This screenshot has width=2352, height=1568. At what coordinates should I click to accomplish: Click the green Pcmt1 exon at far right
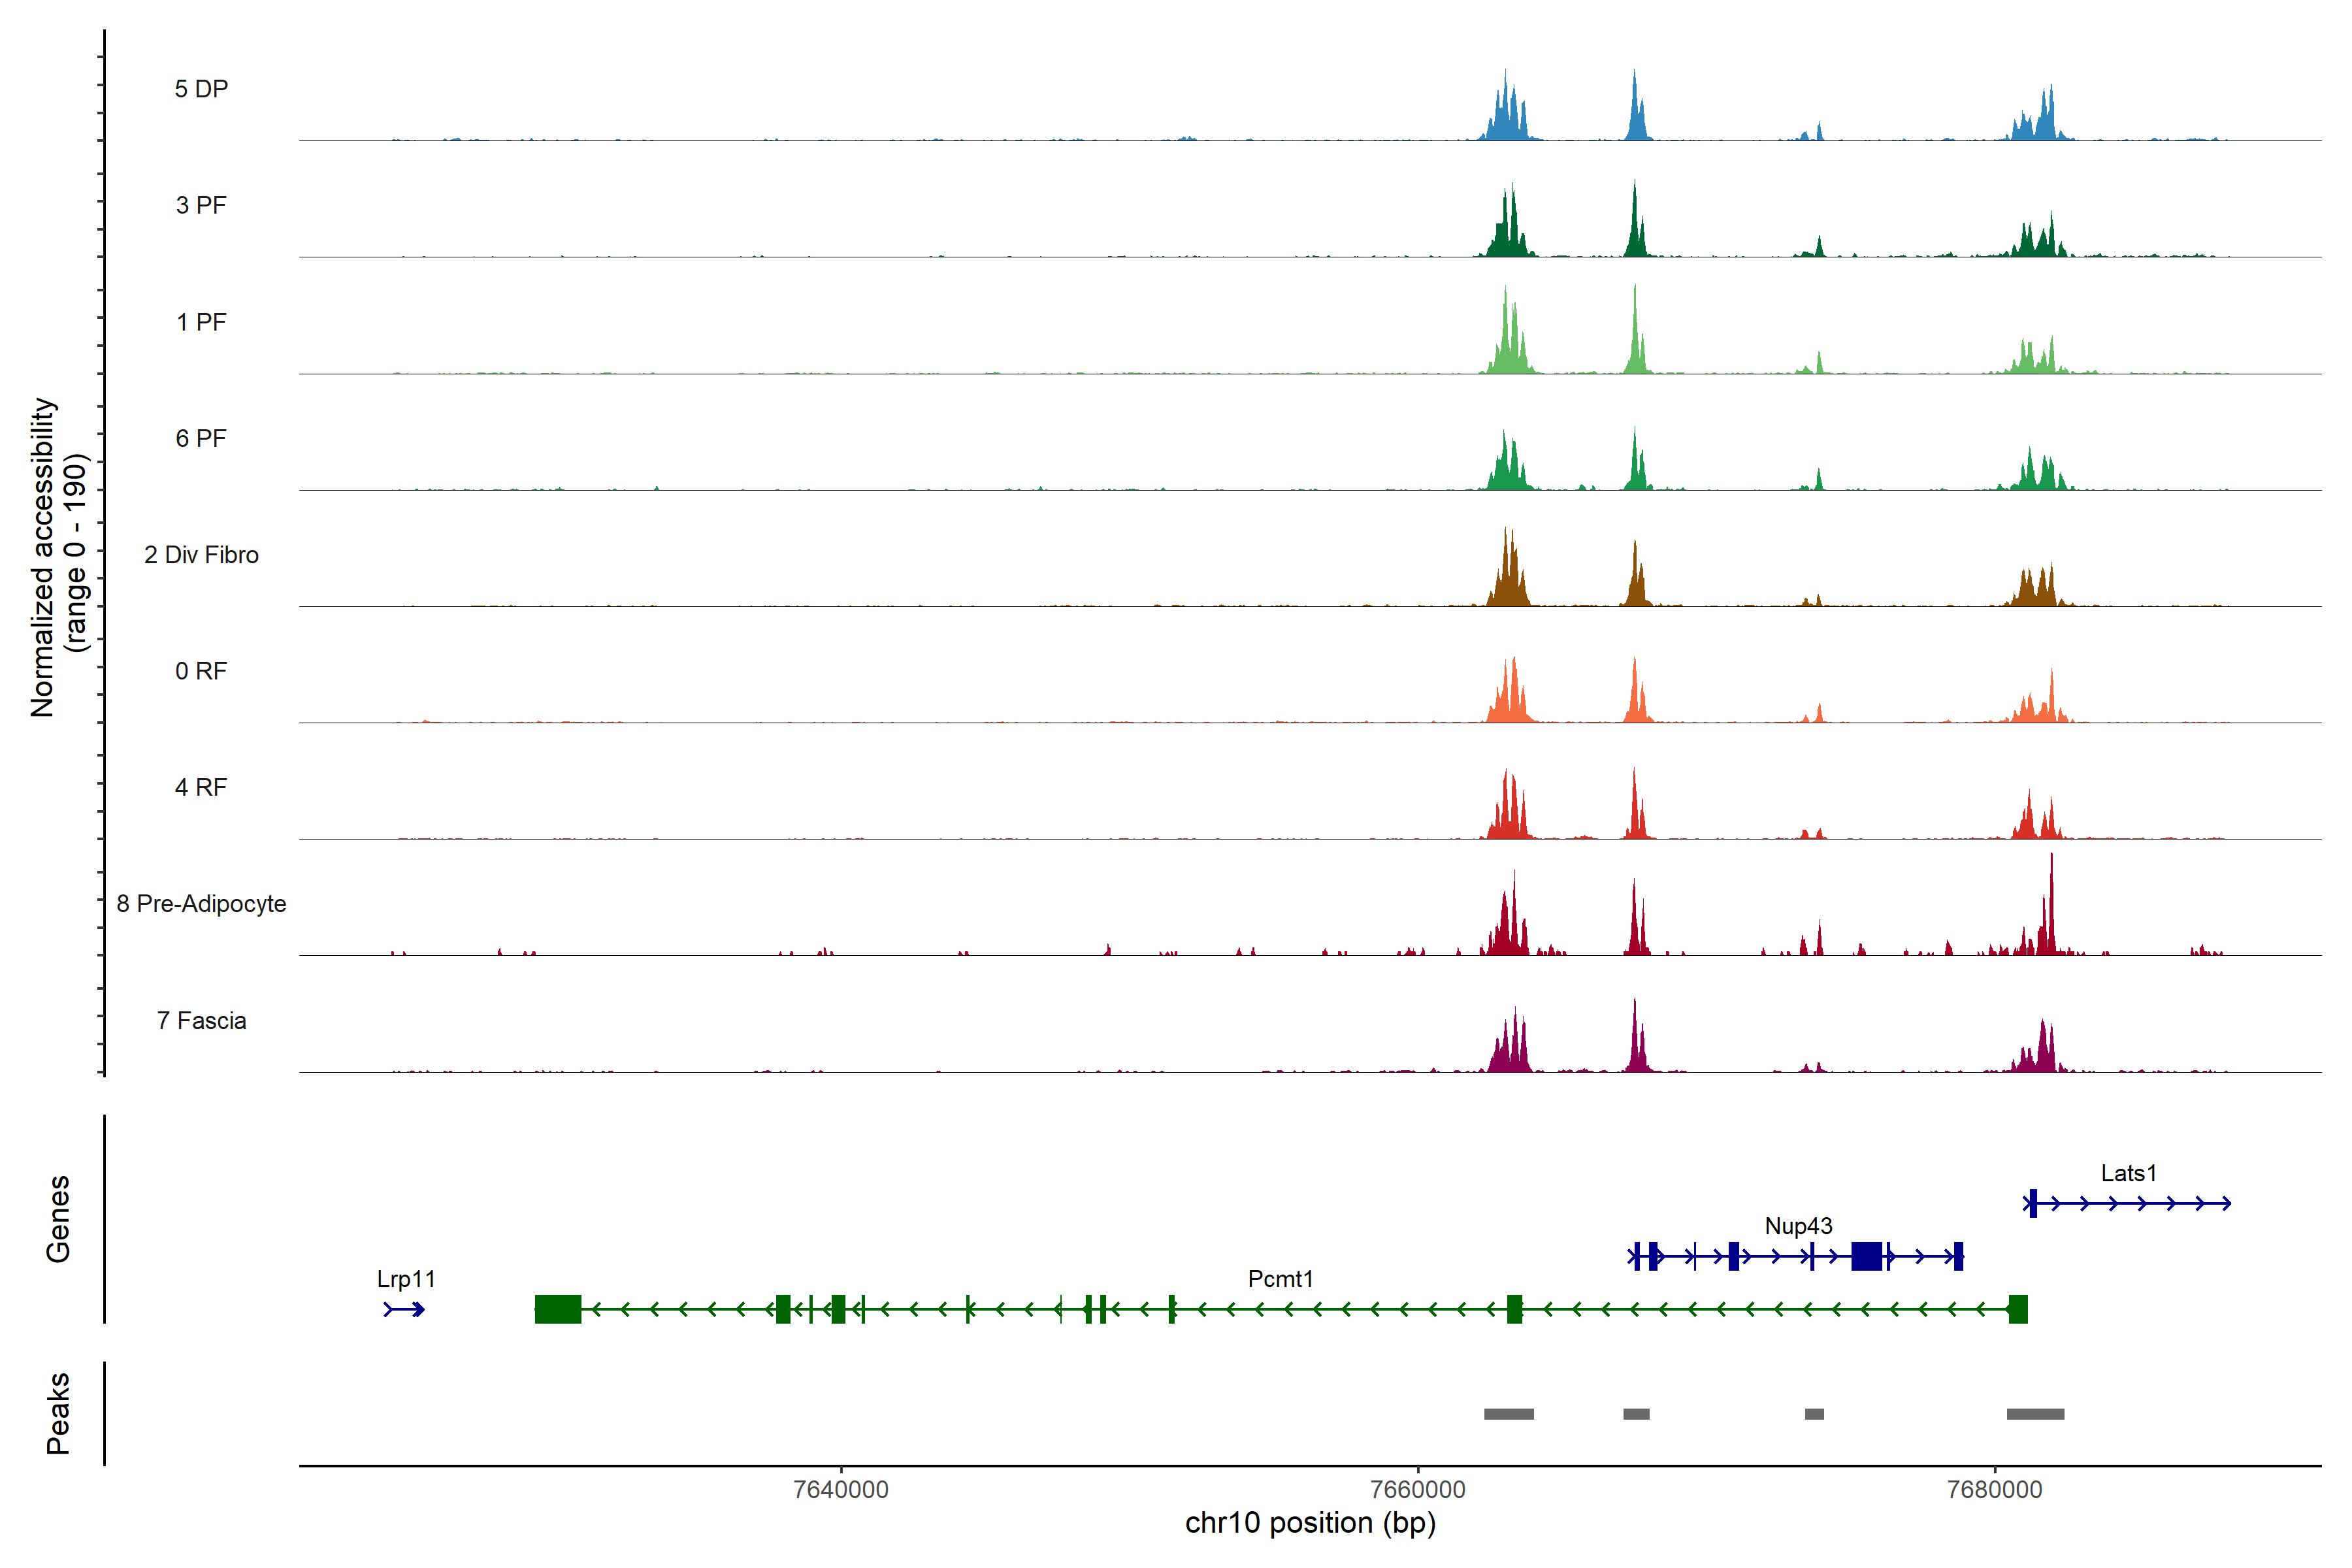point(2018,1309)
